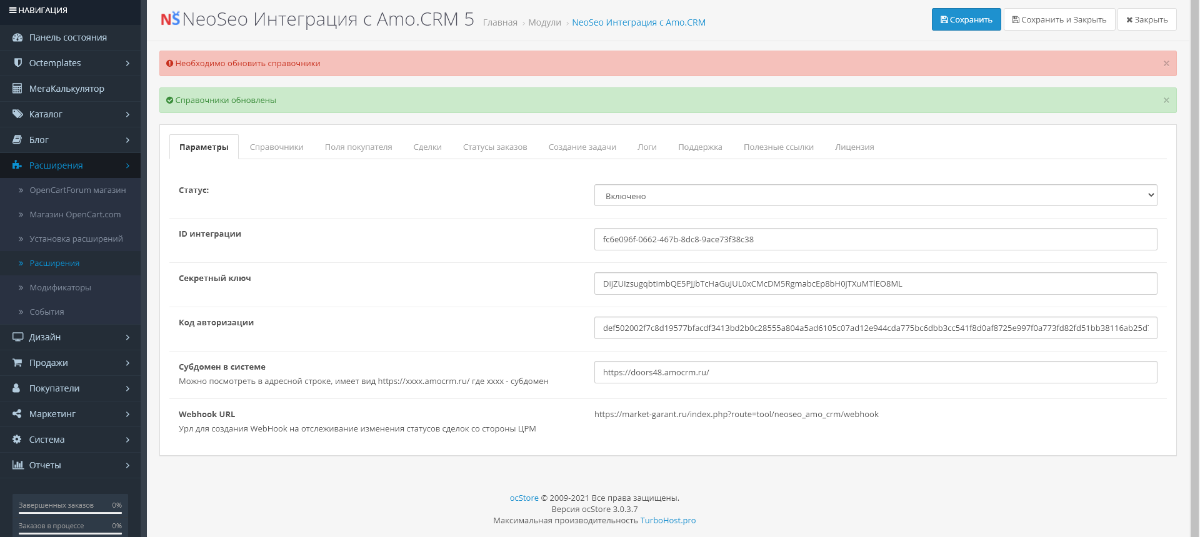Click the Сохранить button
1200x537 pixels.
(966, 19)
